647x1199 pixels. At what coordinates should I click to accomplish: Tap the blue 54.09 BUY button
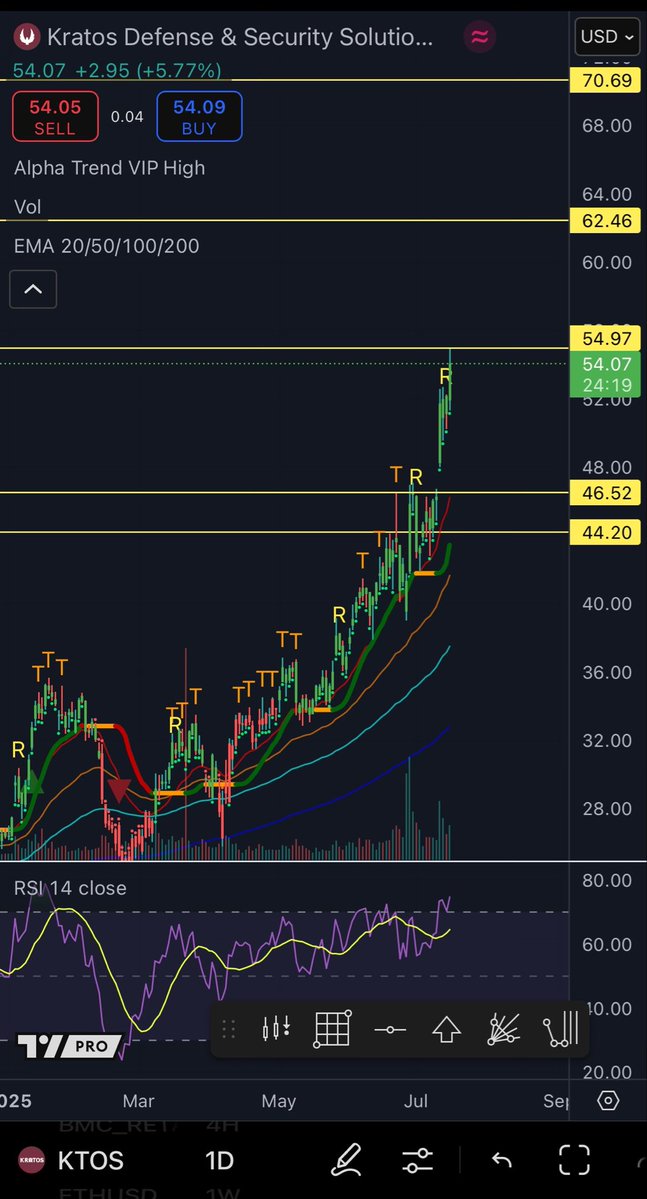[199, 116]
